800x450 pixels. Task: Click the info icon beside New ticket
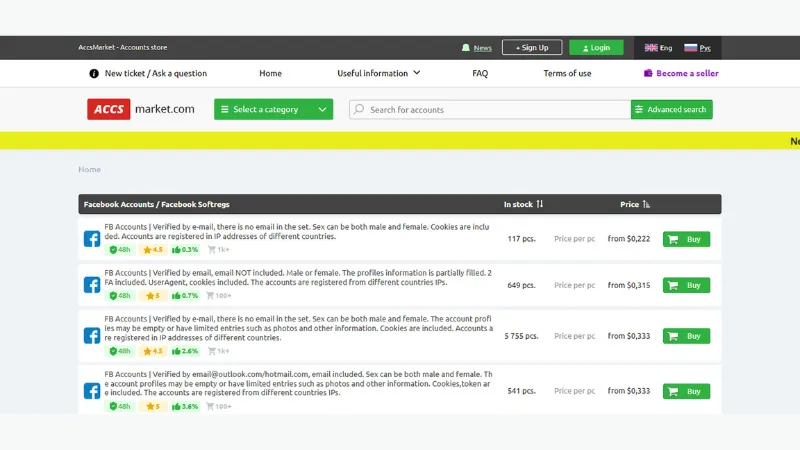tap(94, 73)
